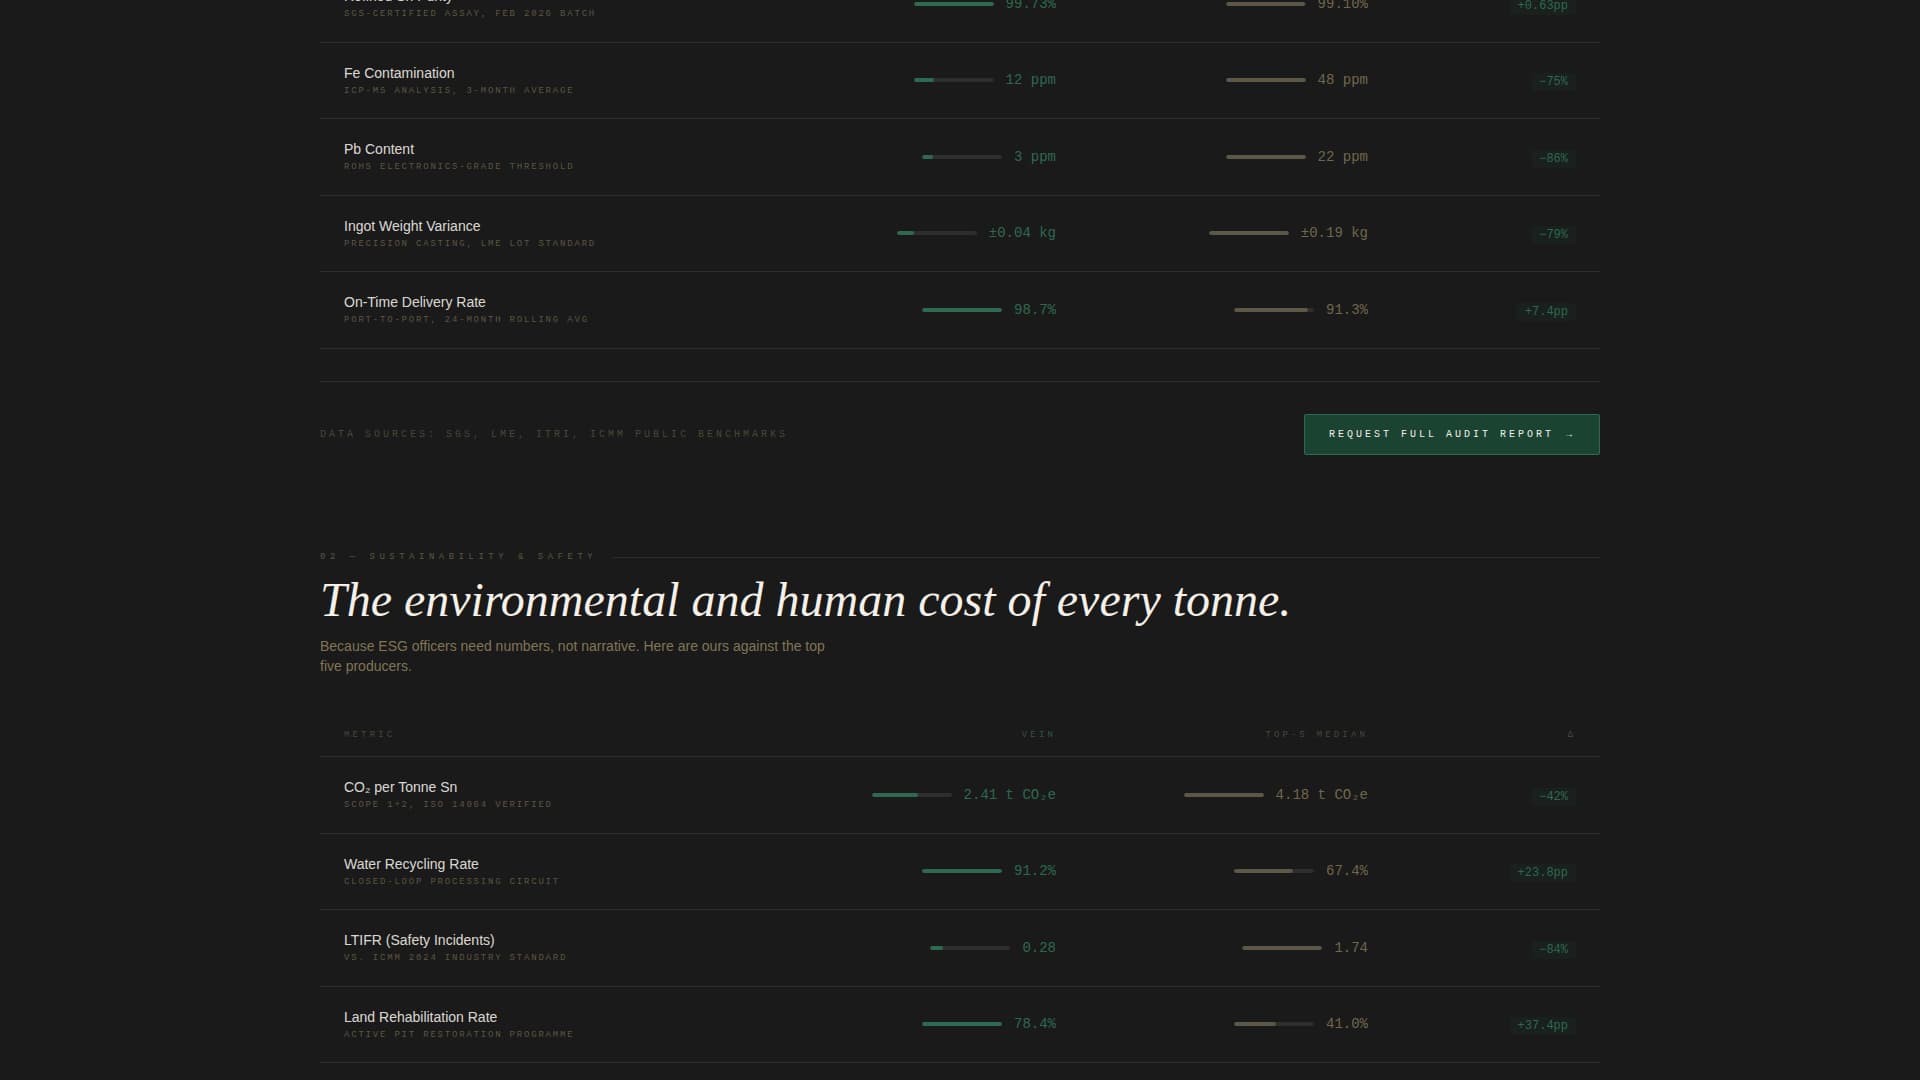Click the -42% CO₂ delta badge
The width and height of the screenshot is (1920, 1080).
pos(1553,796)
